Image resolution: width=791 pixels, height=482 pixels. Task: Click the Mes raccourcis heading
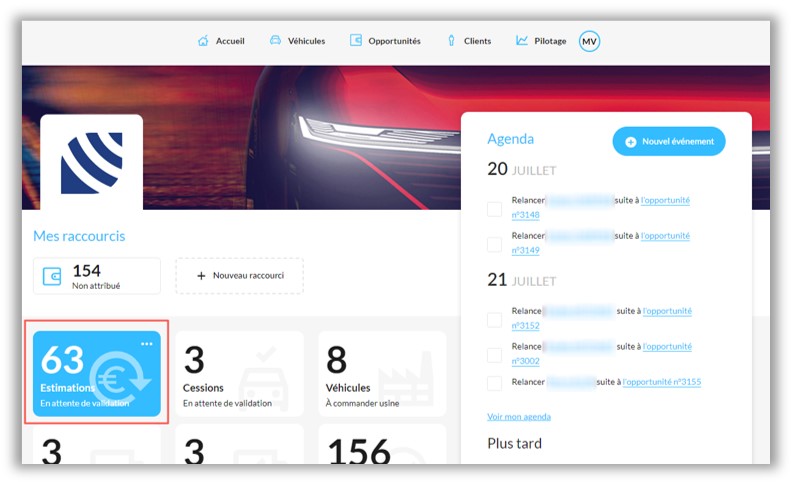(79, 236)
